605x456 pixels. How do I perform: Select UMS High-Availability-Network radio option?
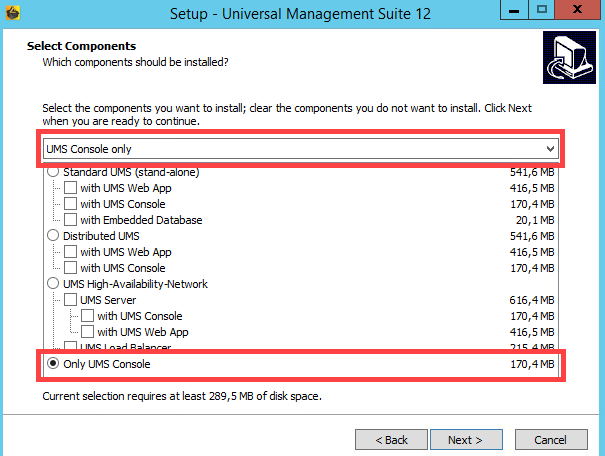click(x=54, y=284)
